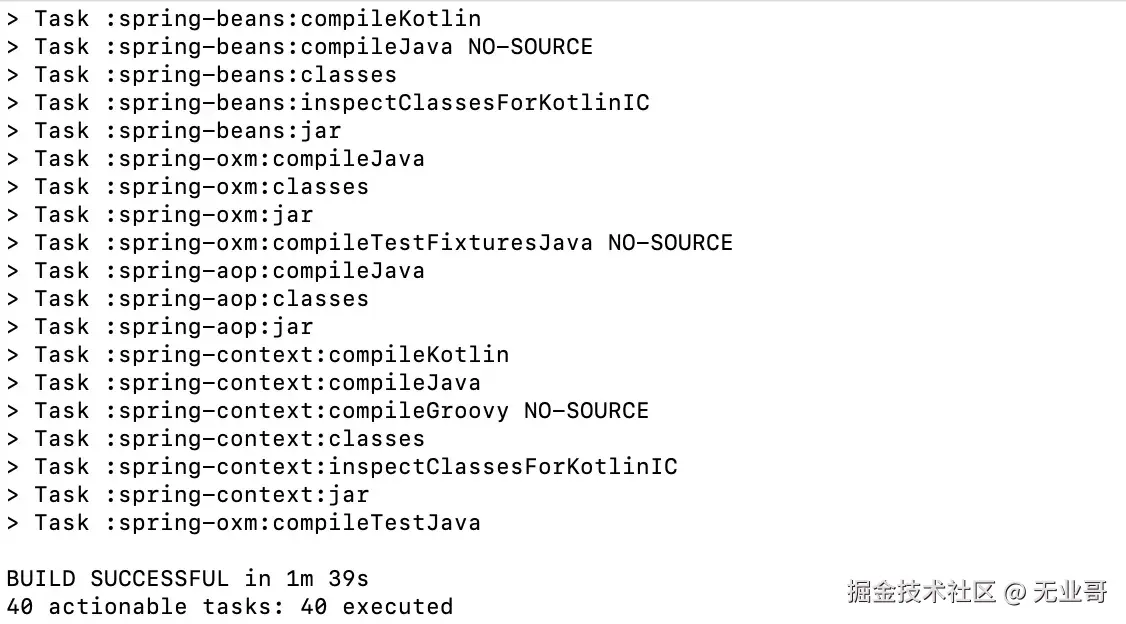Select the spring-beans:jar task line
Viewport: 1126px width, 624px height.
173,131
